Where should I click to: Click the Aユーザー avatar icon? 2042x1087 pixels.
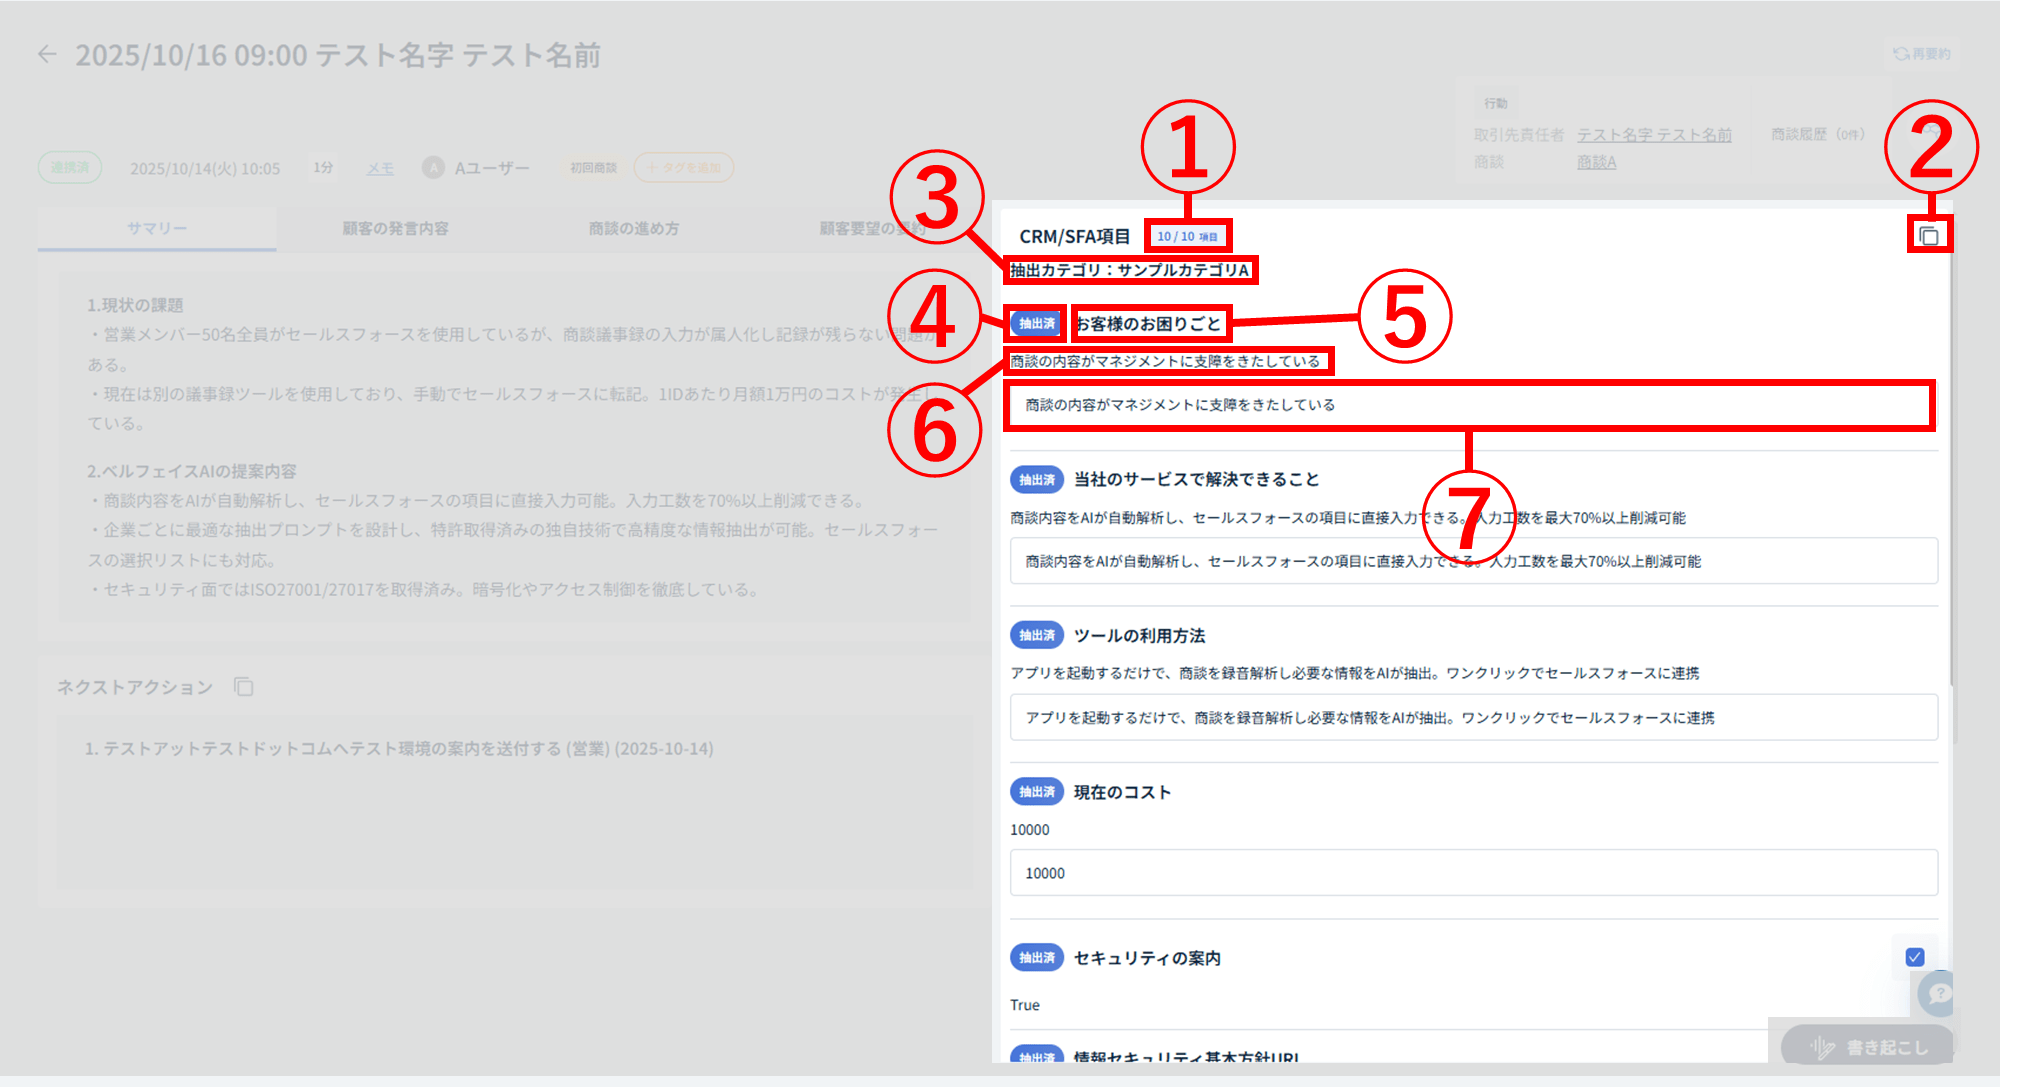point(433,168)
